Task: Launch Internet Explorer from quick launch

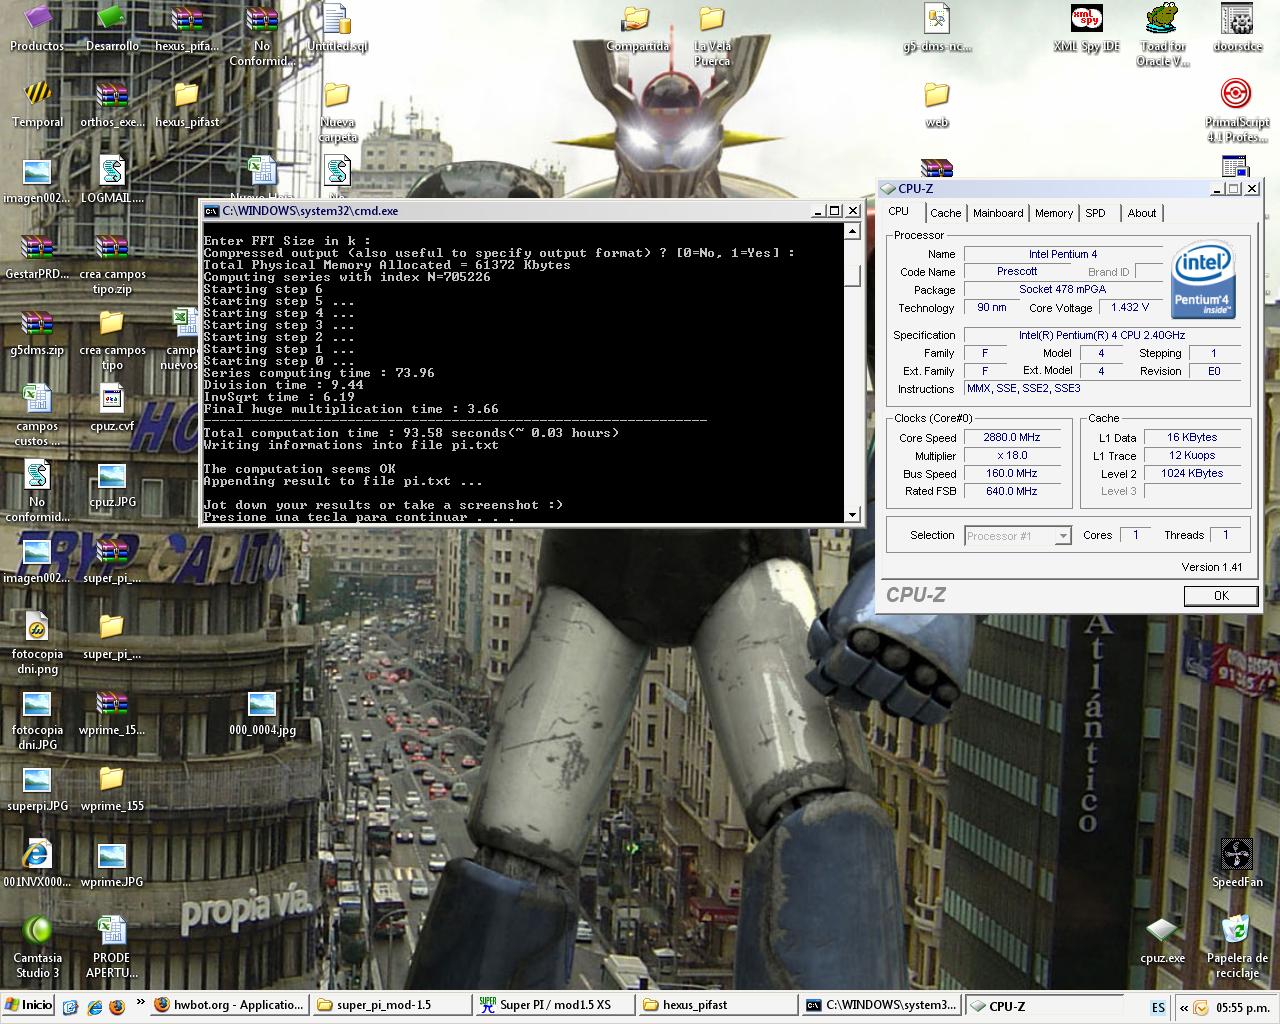Action: (94, 1006)
